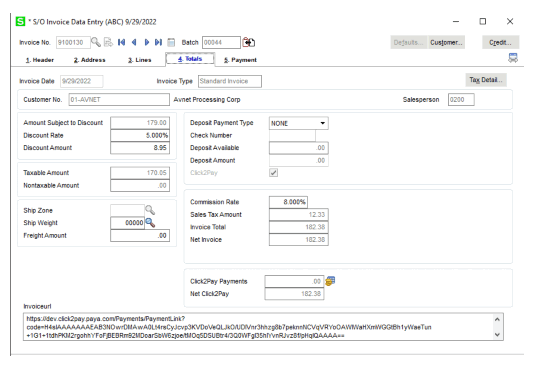
Task: Jump to the last invoice record
Action: (158, 42)
